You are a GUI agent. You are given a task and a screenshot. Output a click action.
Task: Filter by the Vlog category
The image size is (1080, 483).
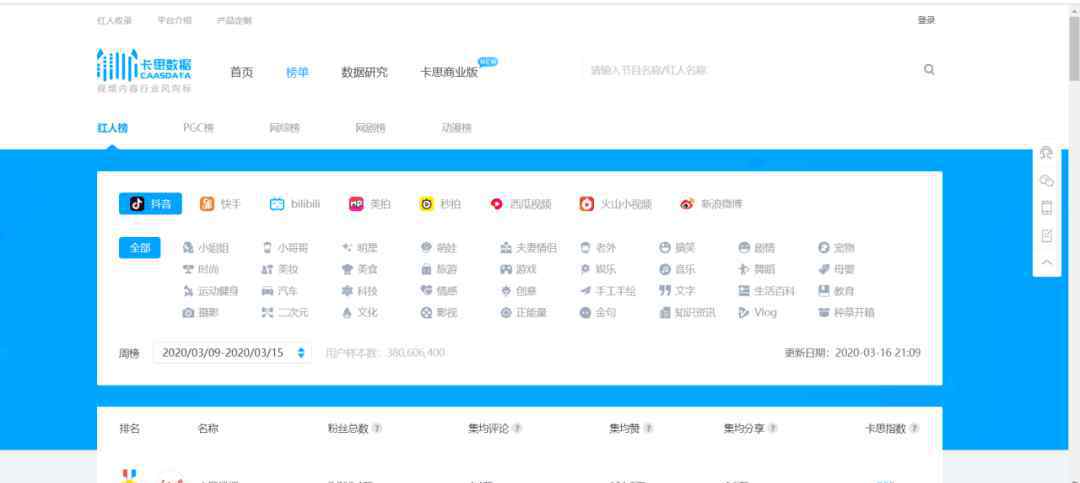pyautogui.click(x=757, y=313)
